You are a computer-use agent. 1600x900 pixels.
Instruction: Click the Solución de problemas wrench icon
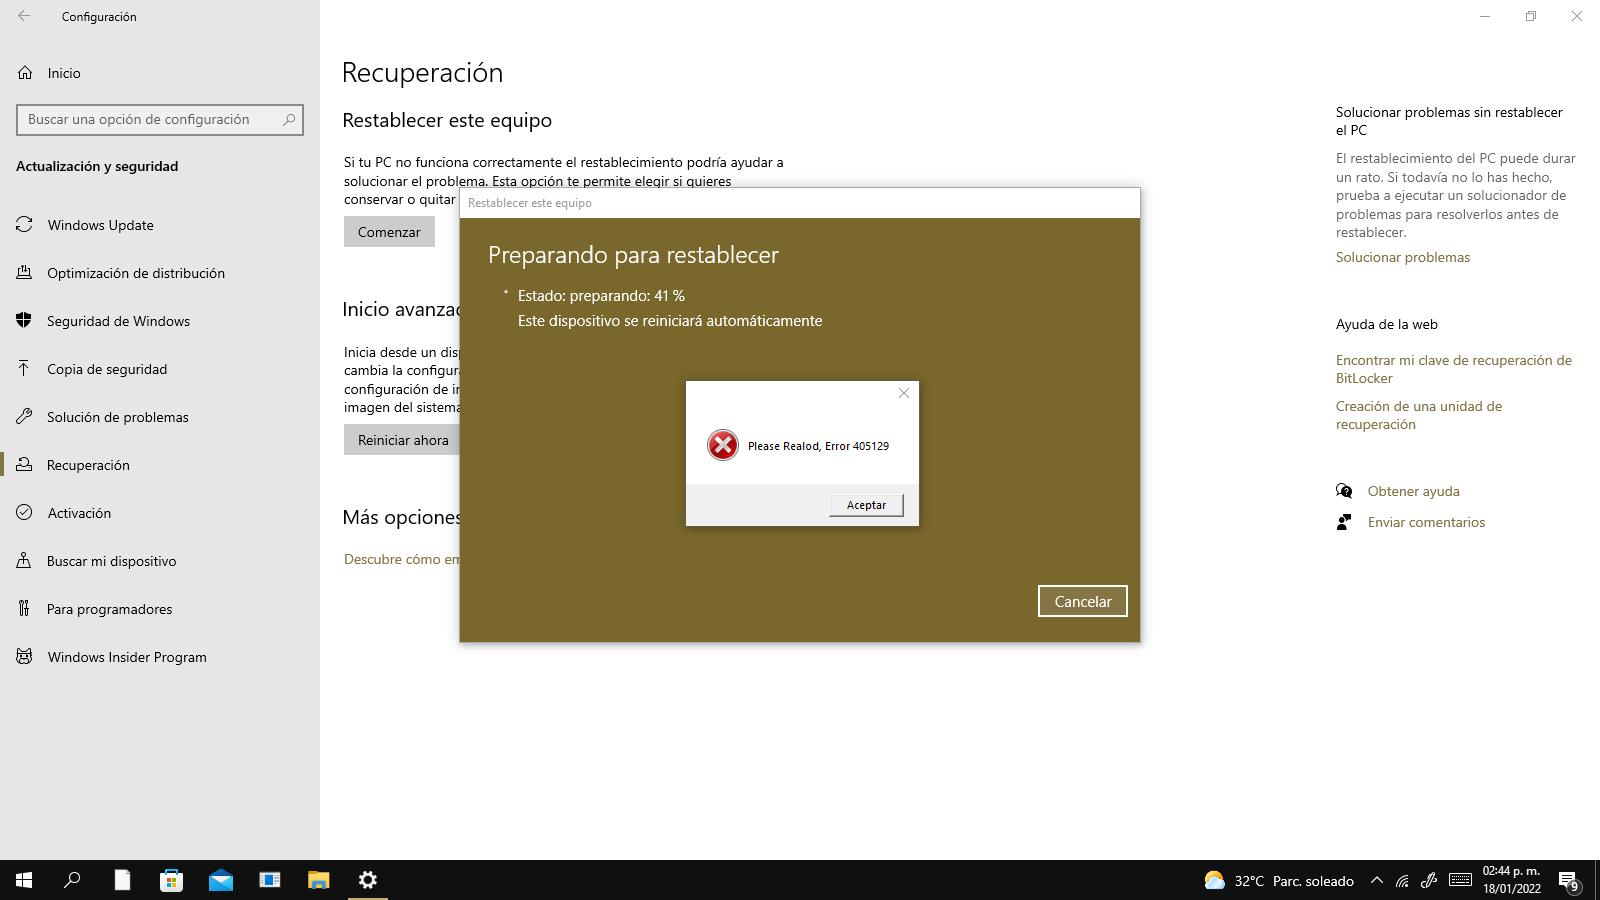click(x=24, y=417)
